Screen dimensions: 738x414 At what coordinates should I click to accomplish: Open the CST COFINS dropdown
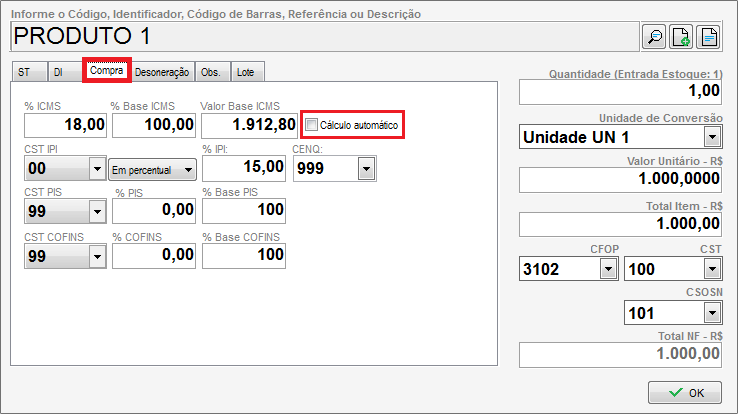pyautogui.click(x=97, y=256)
